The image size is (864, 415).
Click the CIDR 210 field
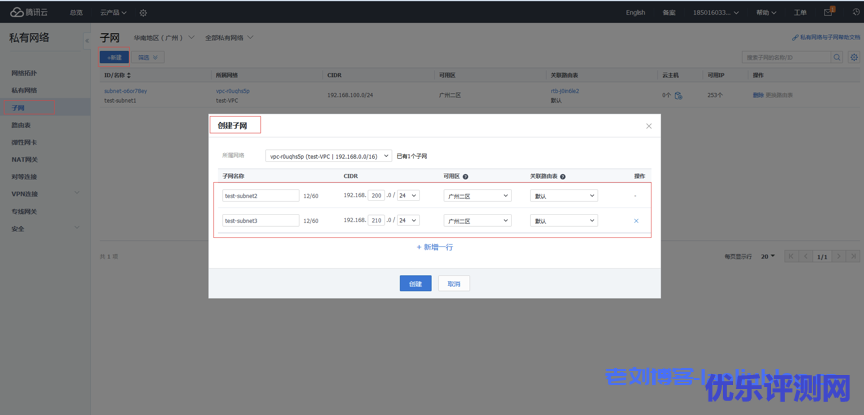(377, 221)
